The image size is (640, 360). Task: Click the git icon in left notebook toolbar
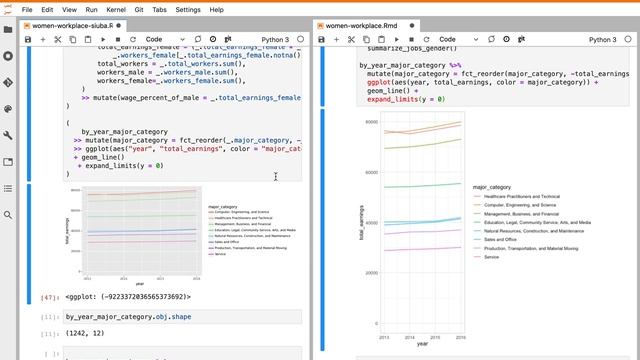tap(228, 39)
